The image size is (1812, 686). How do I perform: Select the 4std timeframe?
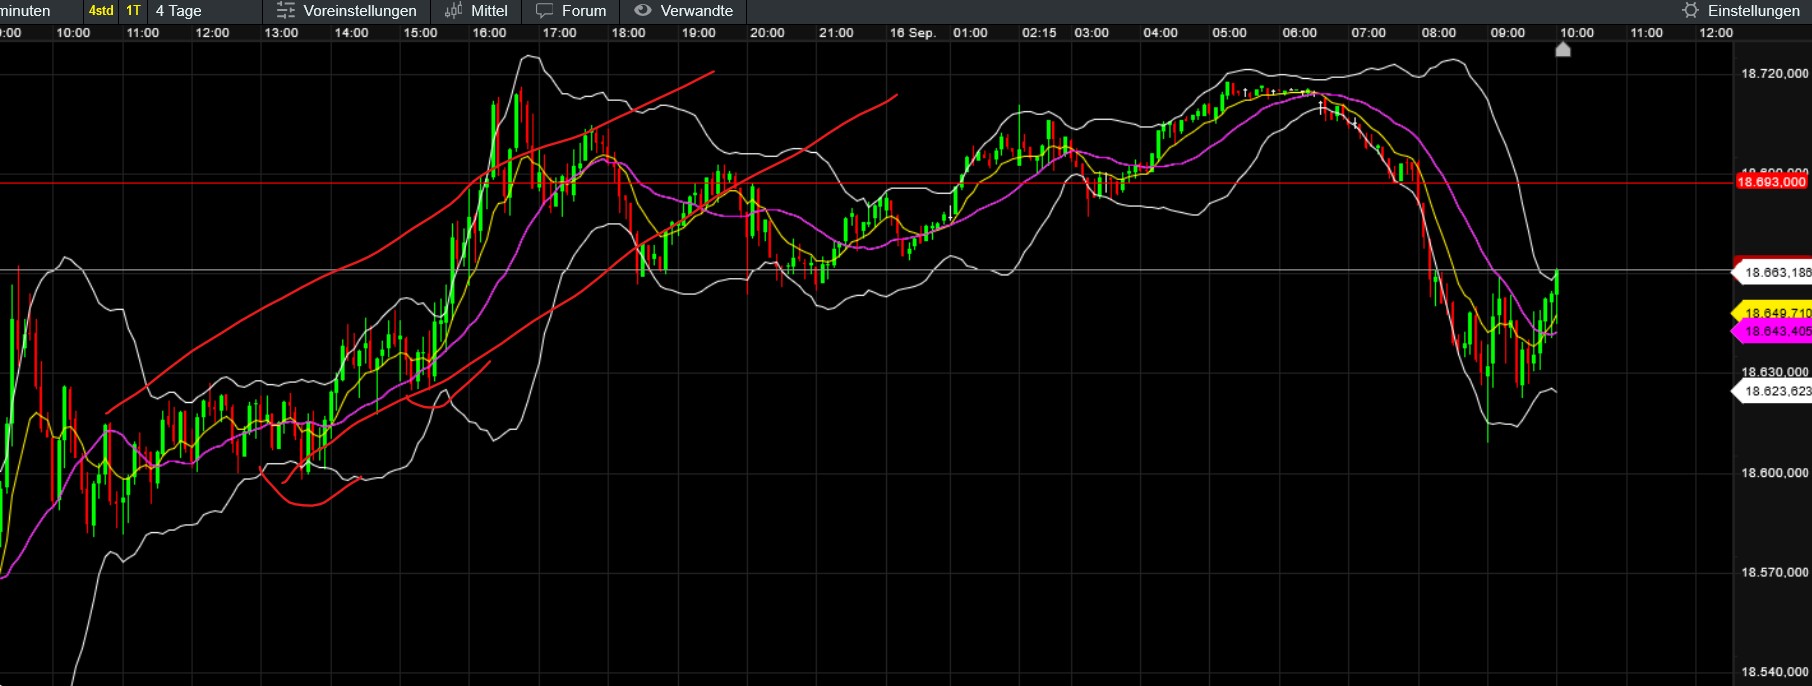[101, 11]
